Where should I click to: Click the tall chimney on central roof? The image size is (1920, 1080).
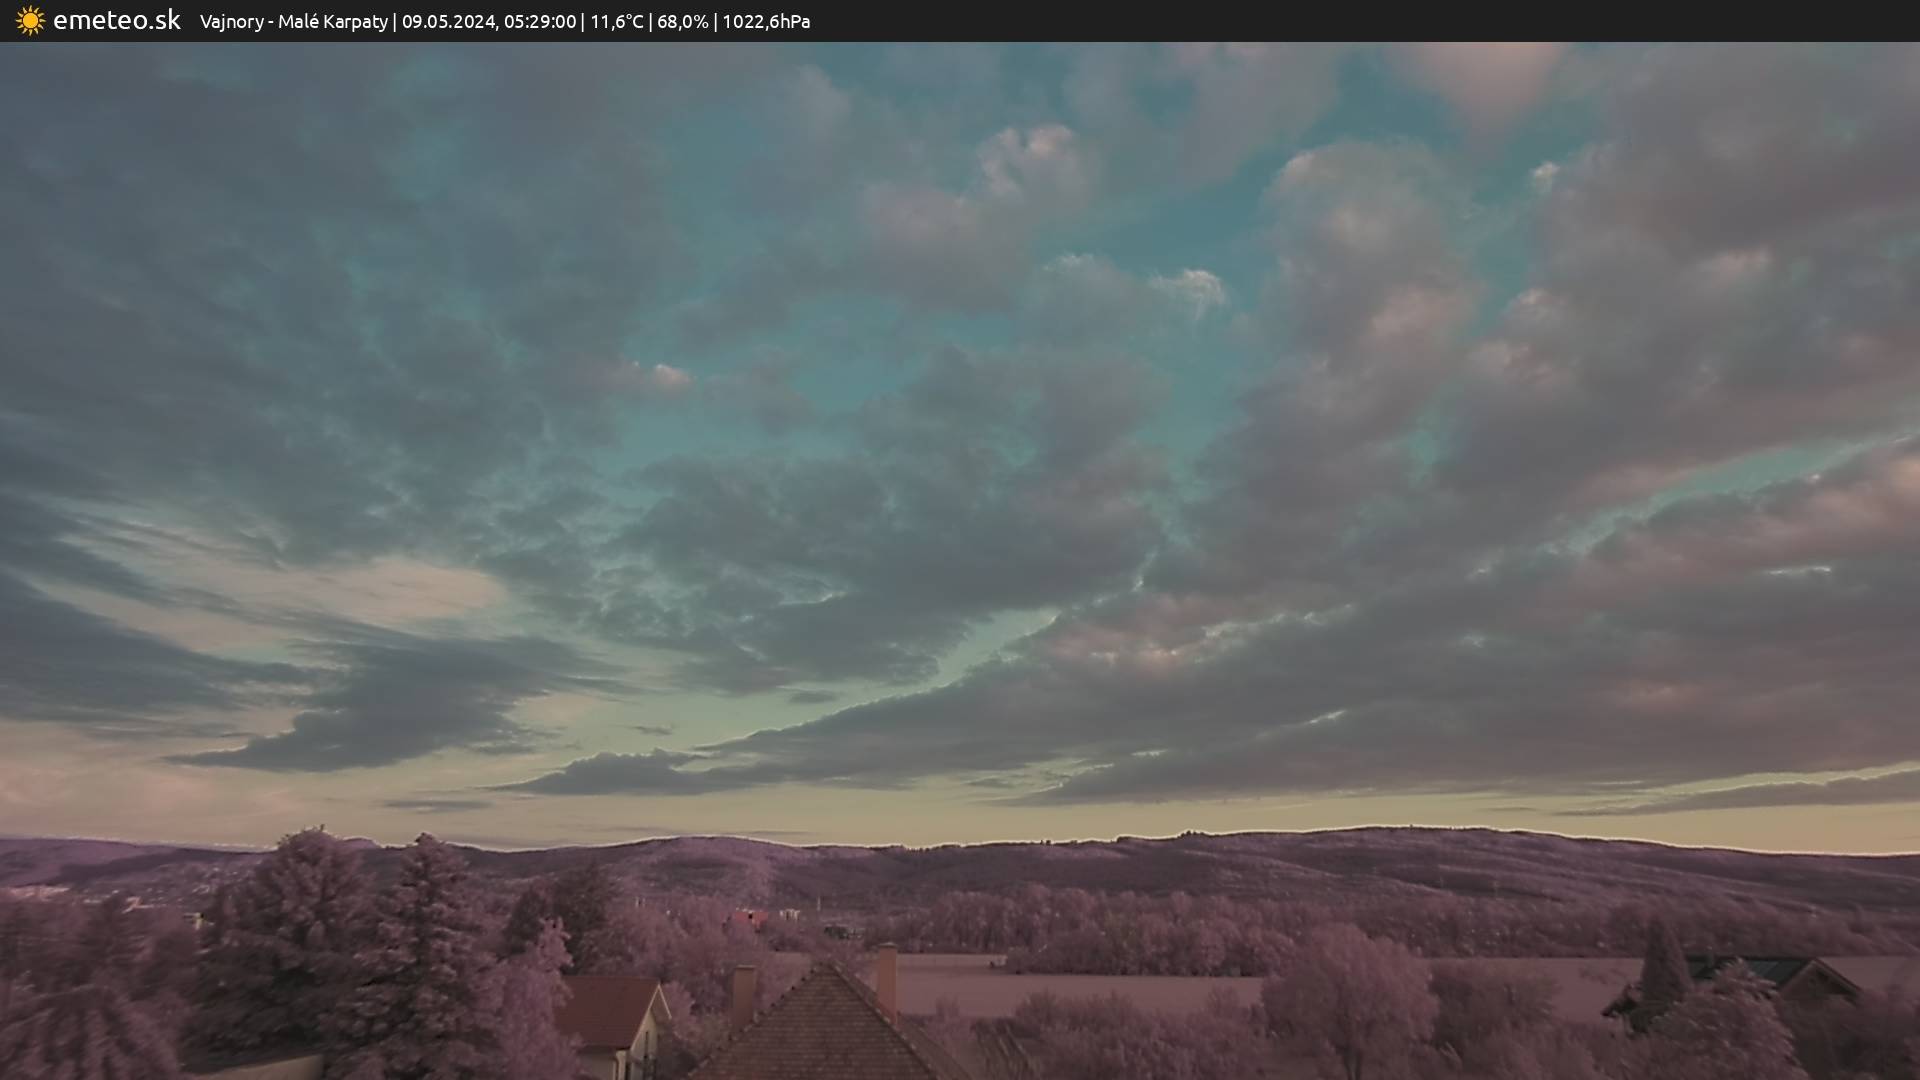click(x=887, y=978)
